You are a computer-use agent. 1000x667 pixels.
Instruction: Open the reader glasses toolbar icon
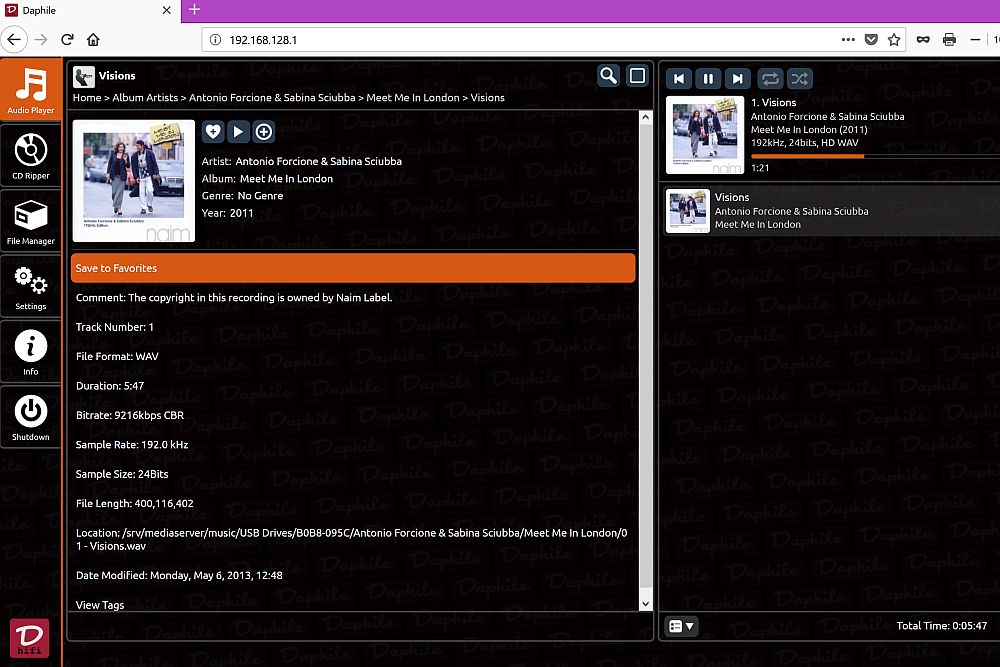pyautogui.click(x=923, y=40)
